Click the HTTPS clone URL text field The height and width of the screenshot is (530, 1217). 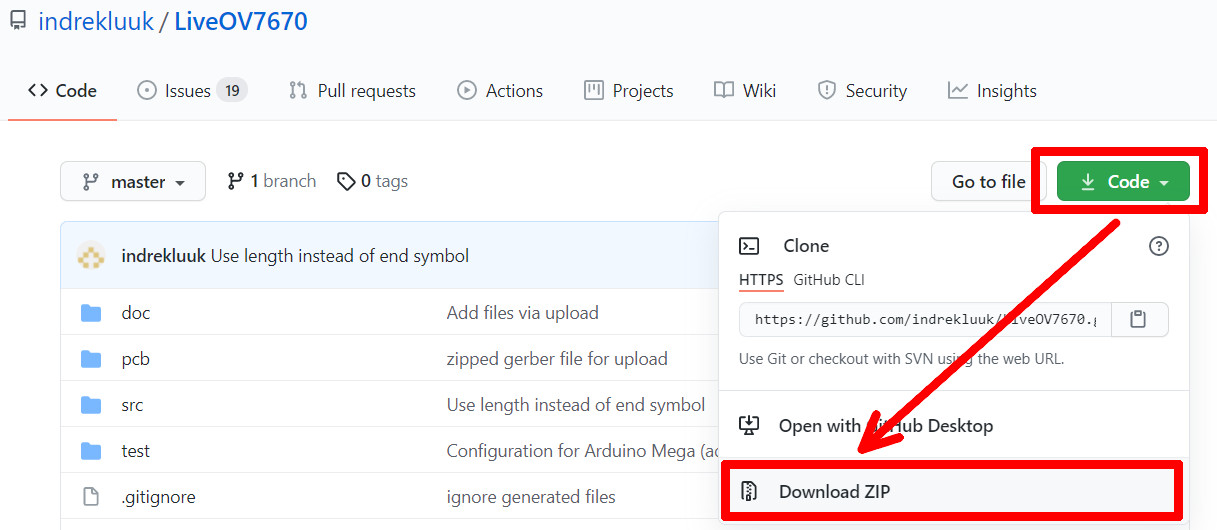click(925, 320)
